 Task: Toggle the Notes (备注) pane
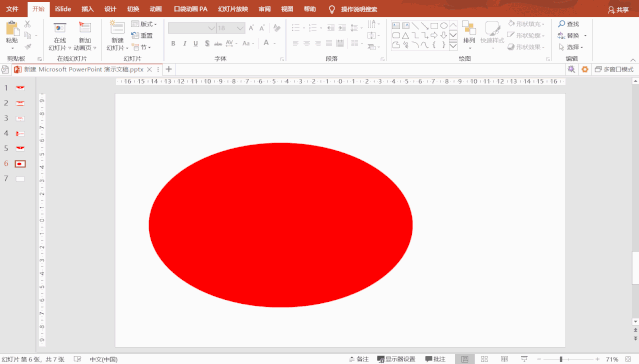point(359,359)
